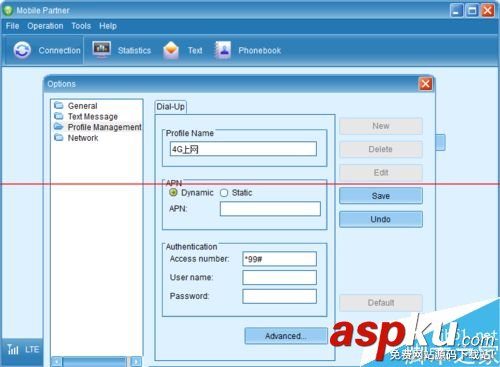The height and width of the screenshot is (367, 500).
Task: Click the APN input field
Action: (x=270, y=209)
